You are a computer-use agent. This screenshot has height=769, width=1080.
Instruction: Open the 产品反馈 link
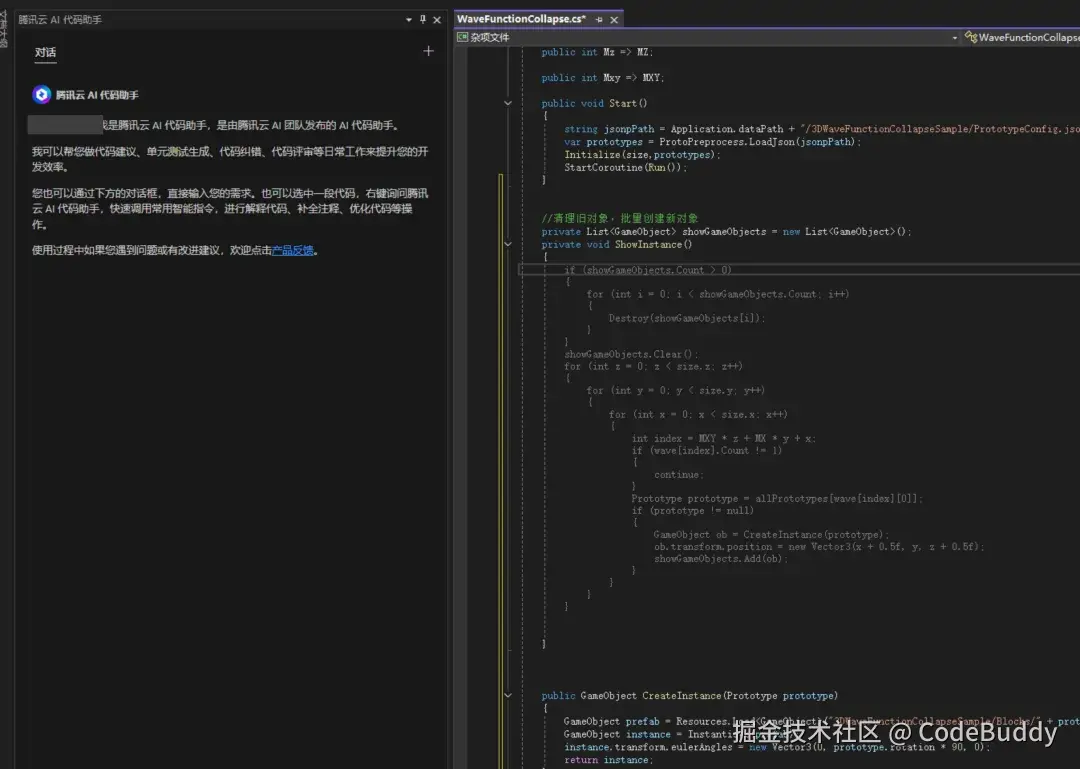(x=293, y=250)
